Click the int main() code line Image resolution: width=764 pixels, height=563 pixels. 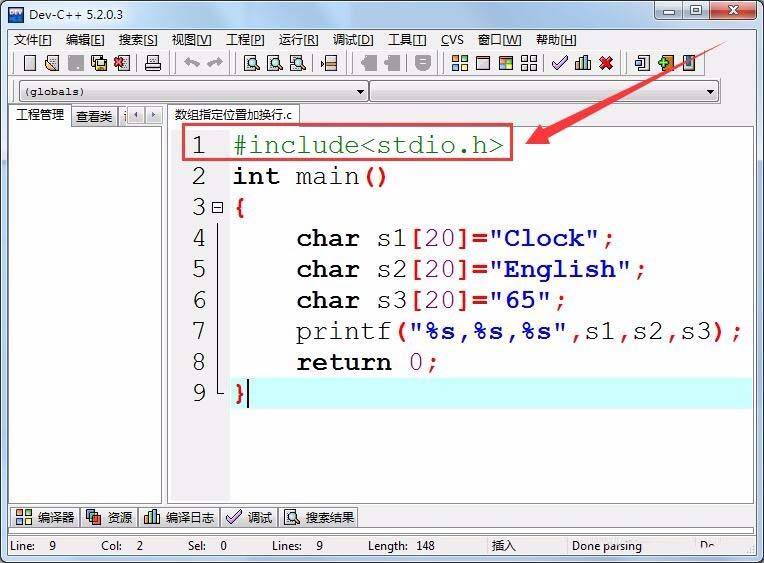coord(309,176)
